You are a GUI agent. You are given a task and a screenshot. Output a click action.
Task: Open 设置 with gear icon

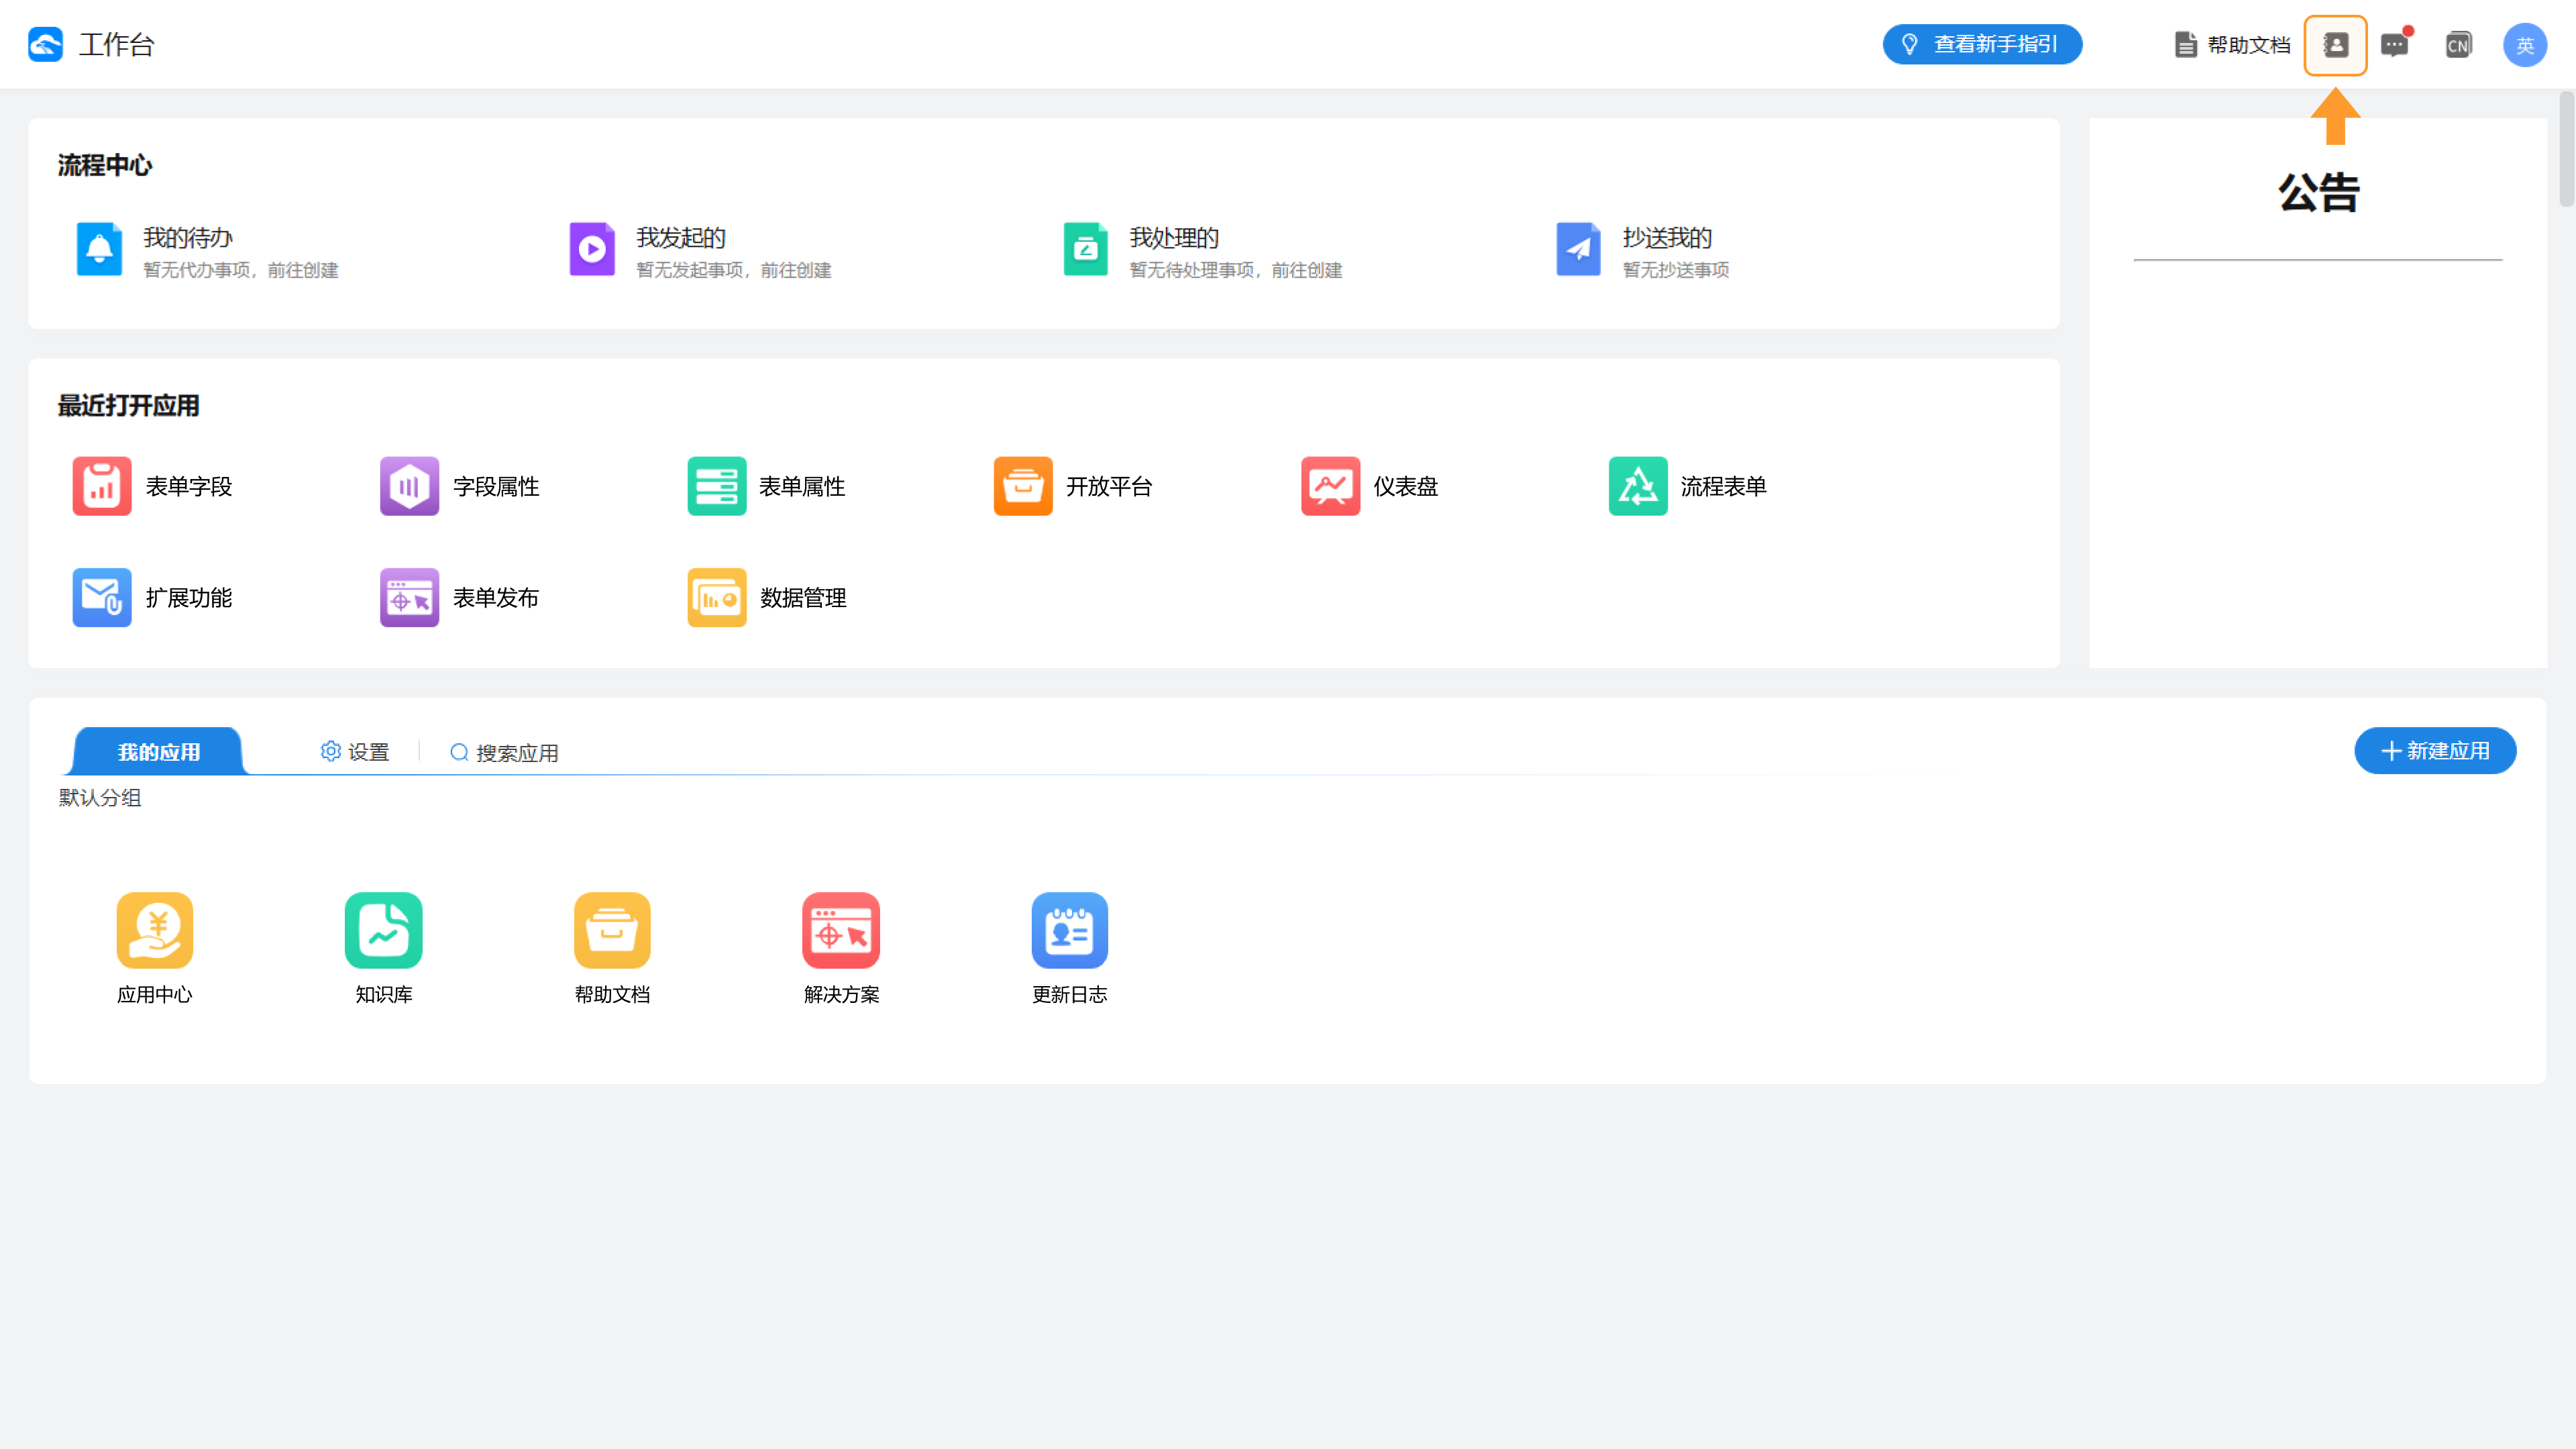[x=355, y=752]
